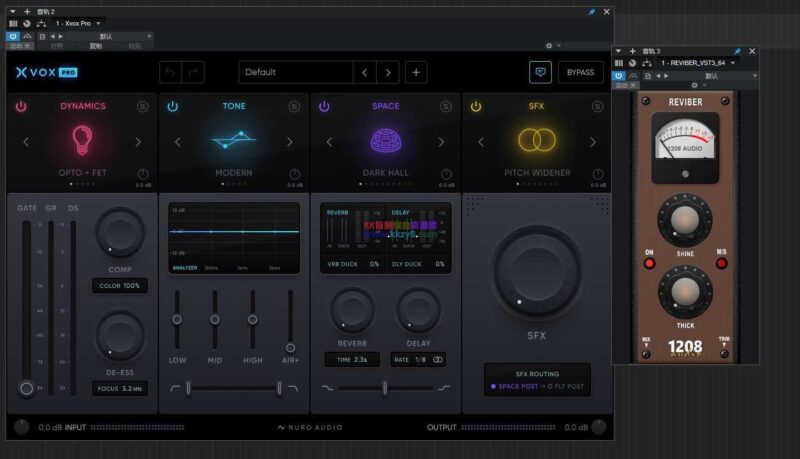This screenshot has width=800, height=459.
Task: Go to previous preset with left chevron
Action: pyautogui.click(x=364, y=72)
